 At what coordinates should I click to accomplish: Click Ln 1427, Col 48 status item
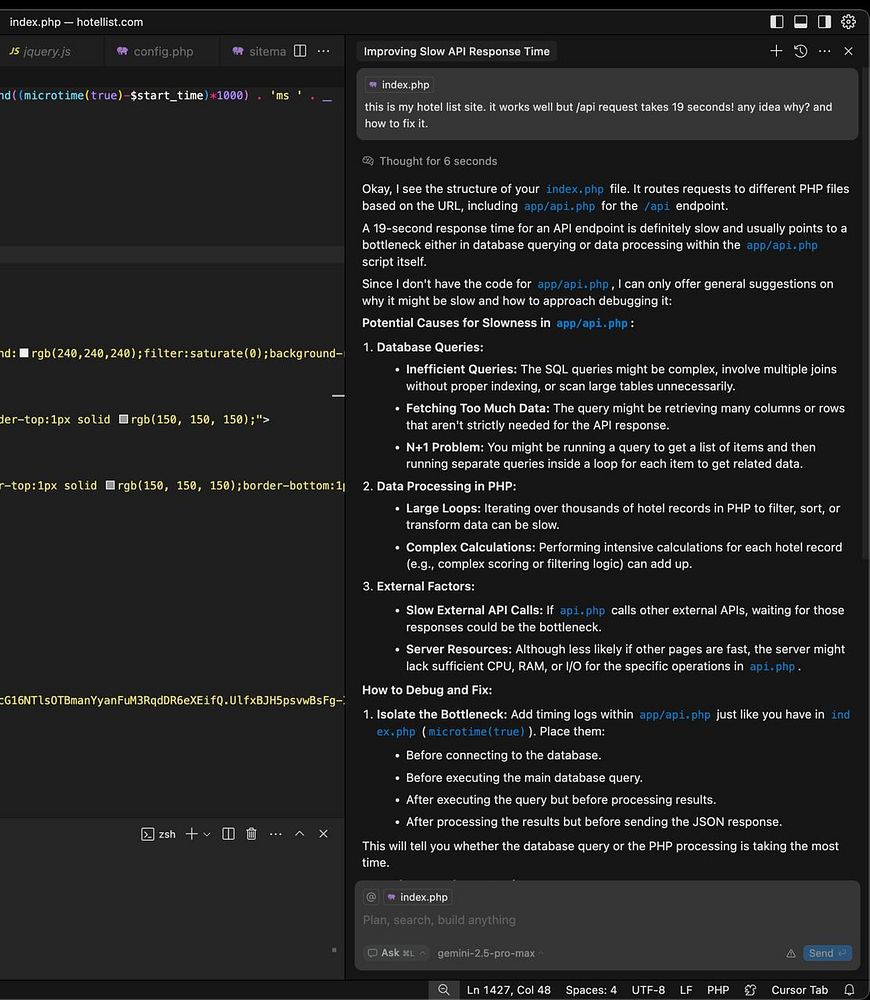[508, 990]
